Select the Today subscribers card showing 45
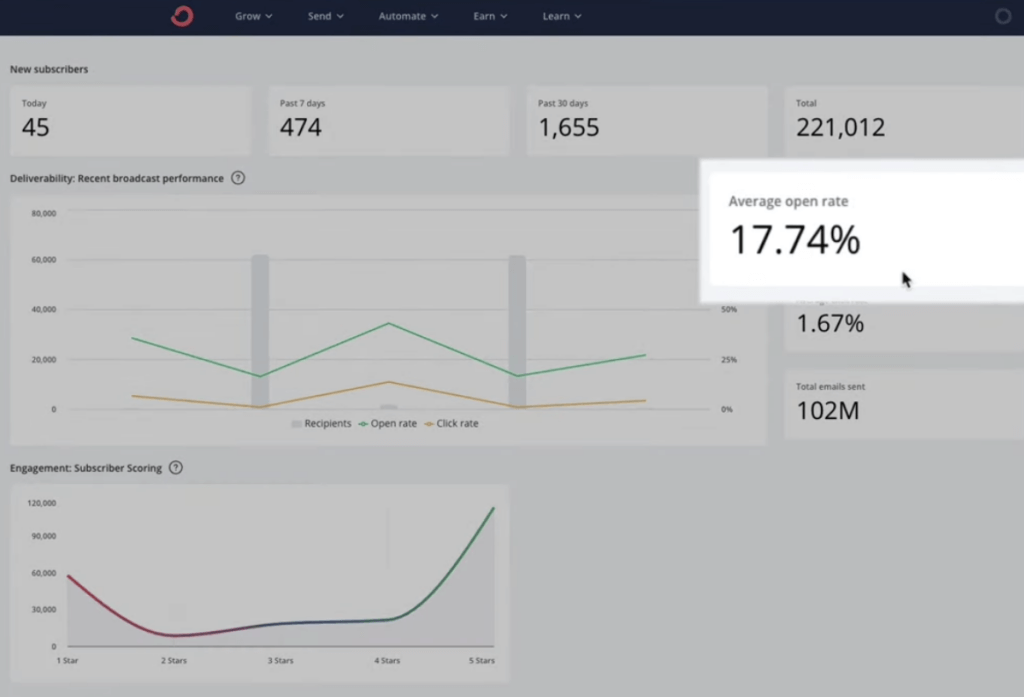1024x697 pixels. click(x=131, y=121)
